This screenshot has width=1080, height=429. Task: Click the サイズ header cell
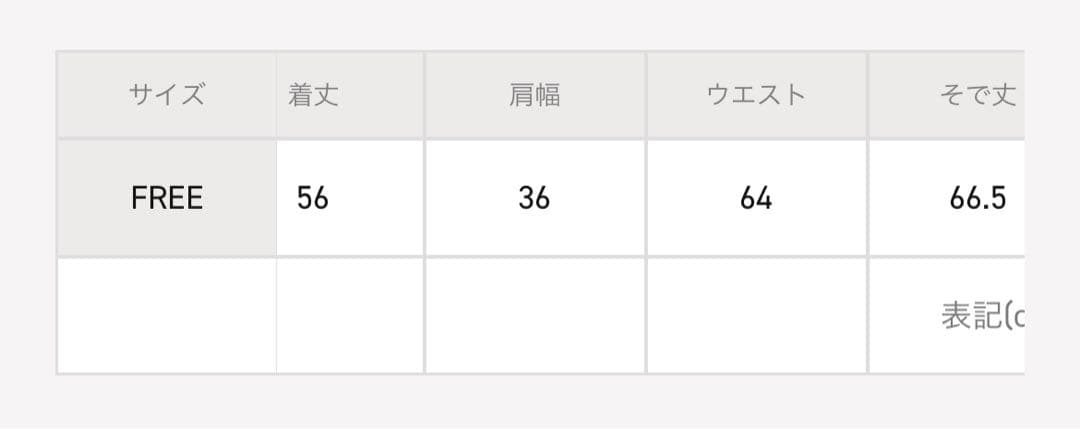pos(166,95)
